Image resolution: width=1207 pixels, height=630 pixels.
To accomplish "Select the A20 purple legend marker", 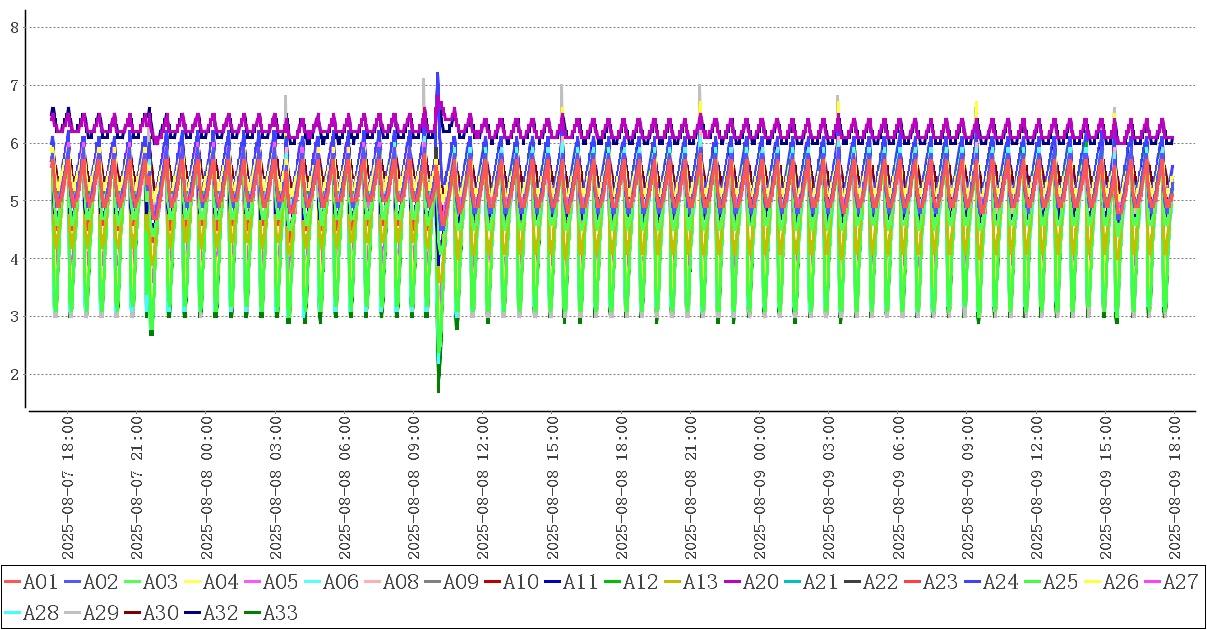I will (x=731, y=582).
